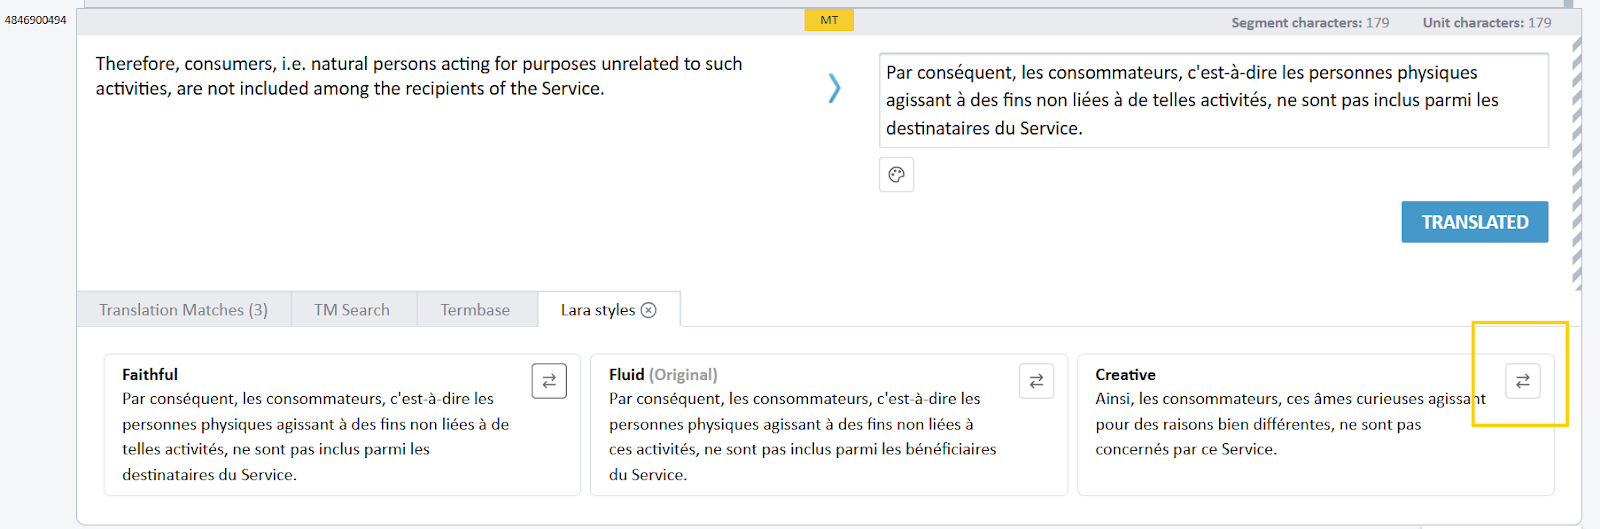Click inside the French target translation field
The image size is (1600, 529).
click(x=1212, y=100)
